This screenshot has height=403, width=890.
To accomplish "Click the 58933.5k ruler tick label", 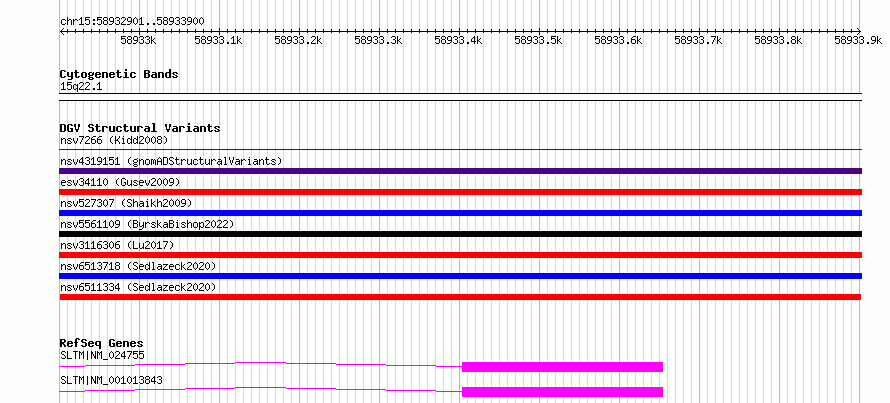I will click(538, 40).
